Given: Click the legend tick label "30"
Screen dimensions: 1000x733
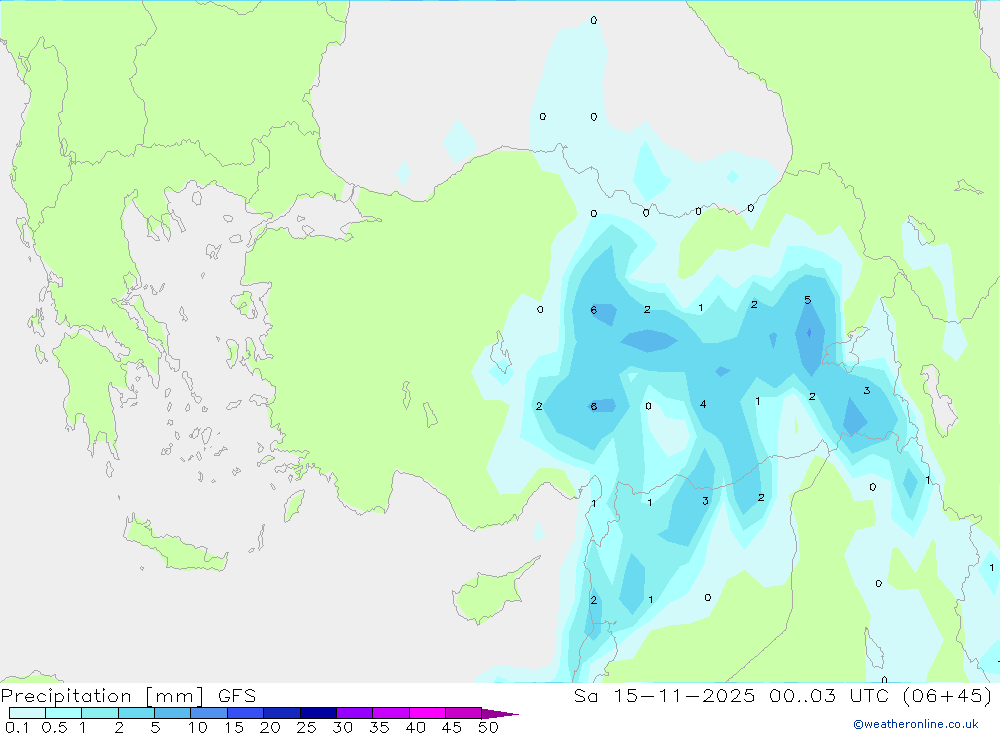Looking at the screenshot, I should (343, 727).
